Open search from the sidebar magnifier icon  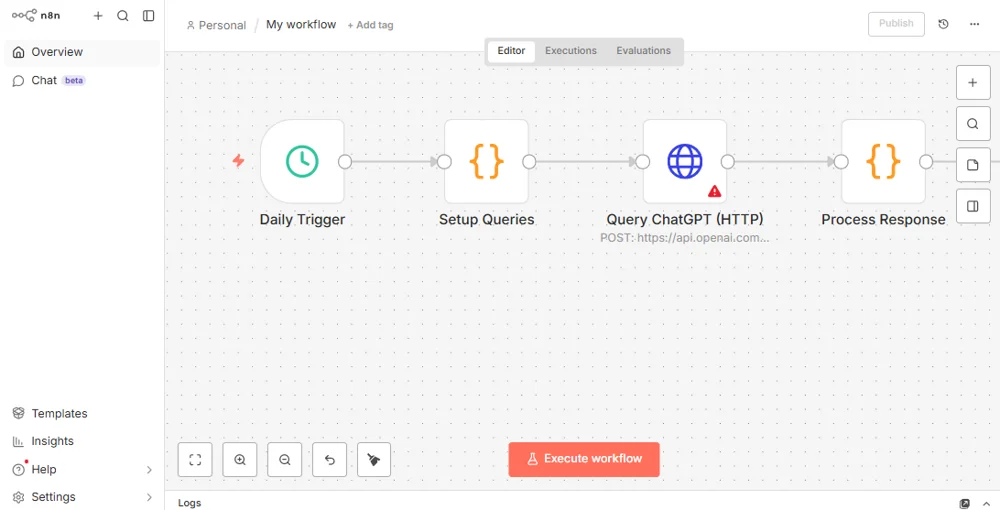coord(123,16)
